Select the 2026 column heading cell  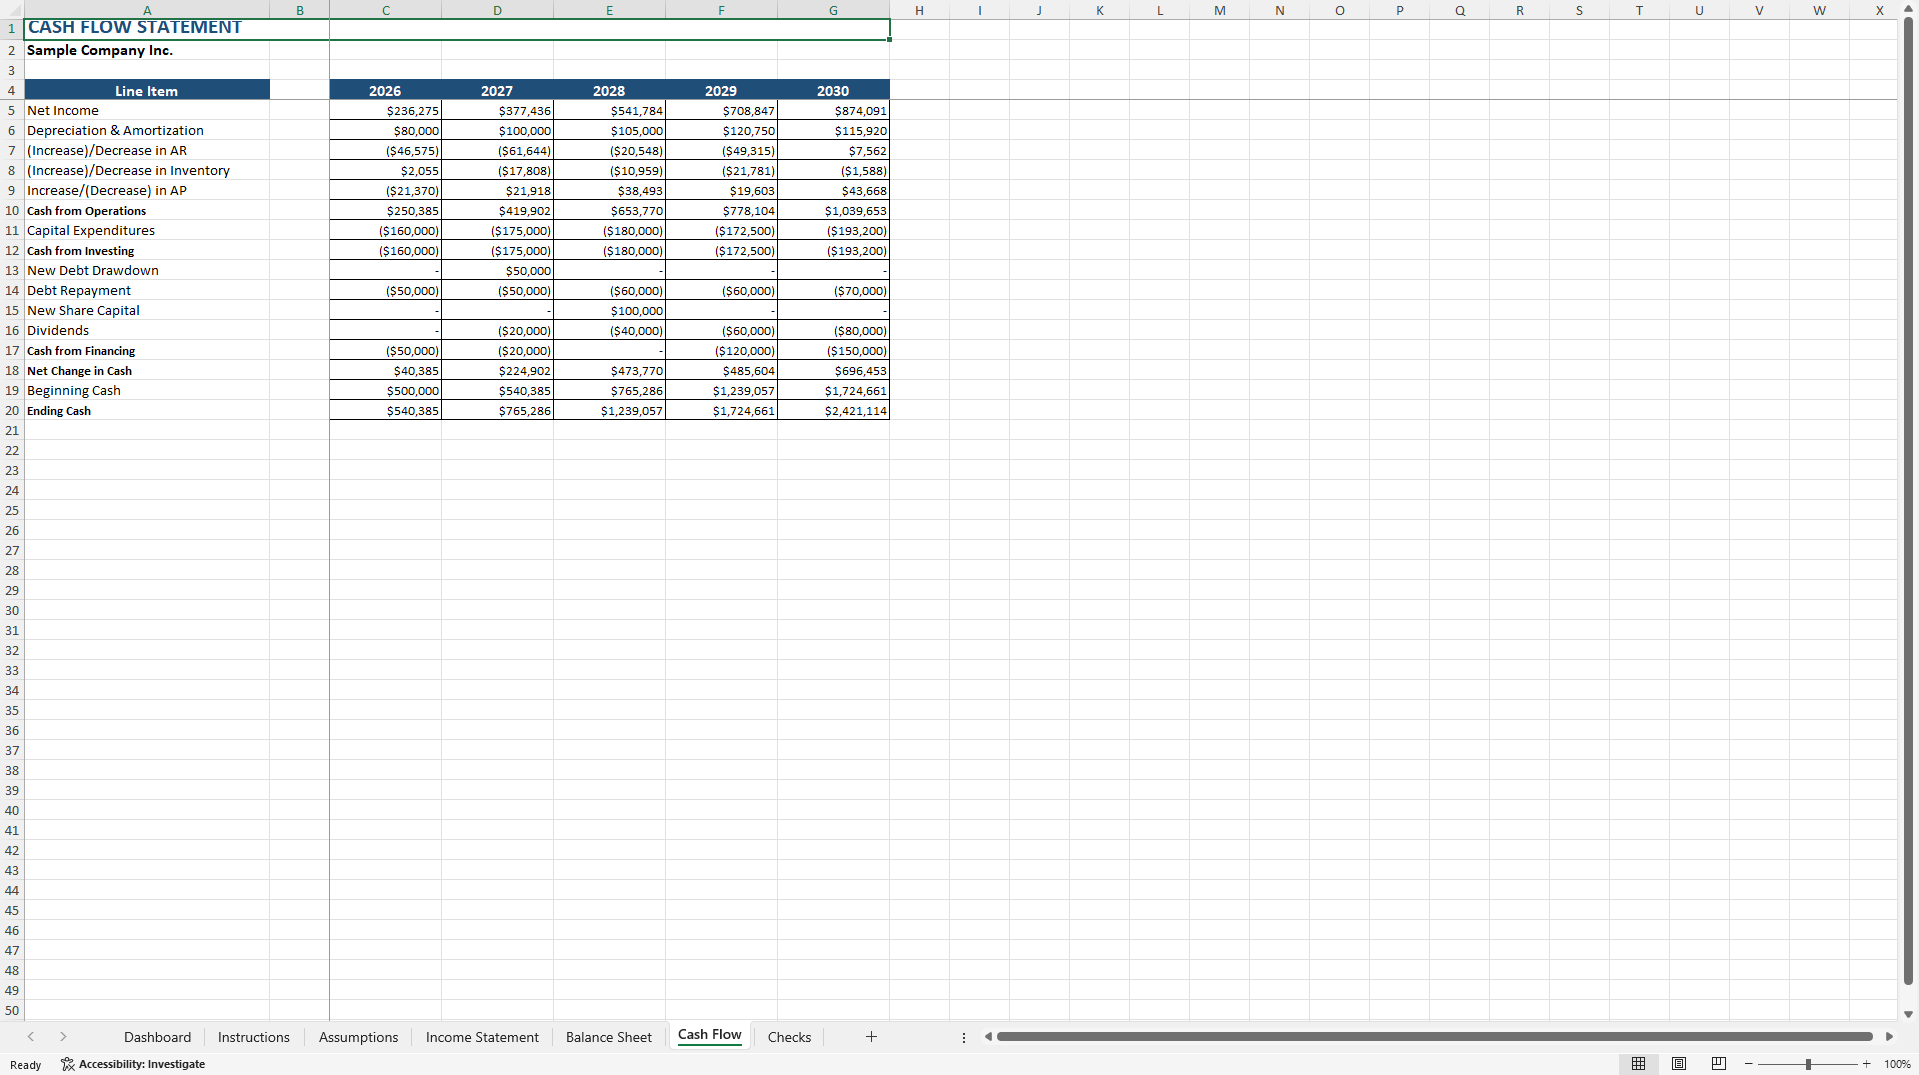coord(386,91)
